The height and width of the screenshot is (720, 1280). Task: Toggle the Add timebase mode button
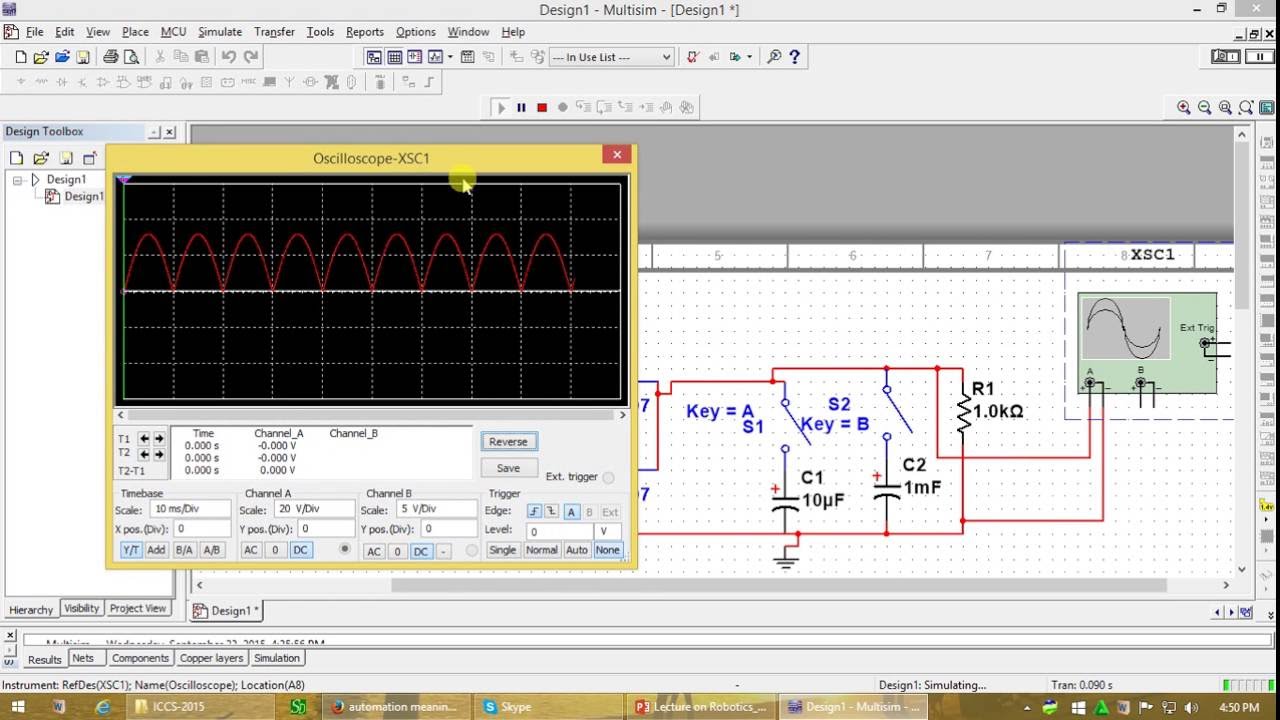156,550
